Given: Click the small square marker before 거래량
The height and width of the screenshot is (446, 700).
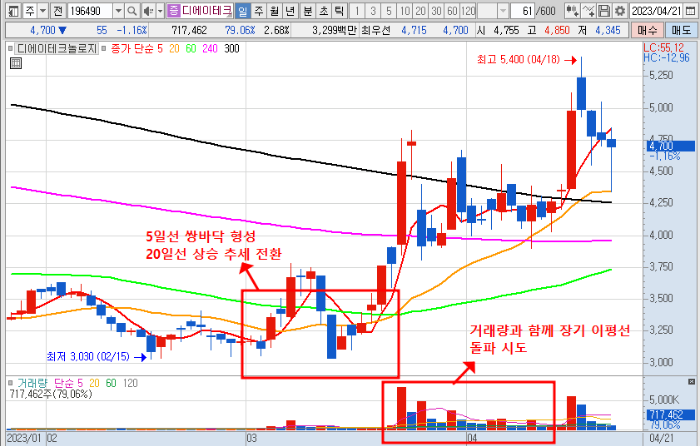Looking at the screenshot, I should (10, 383).
